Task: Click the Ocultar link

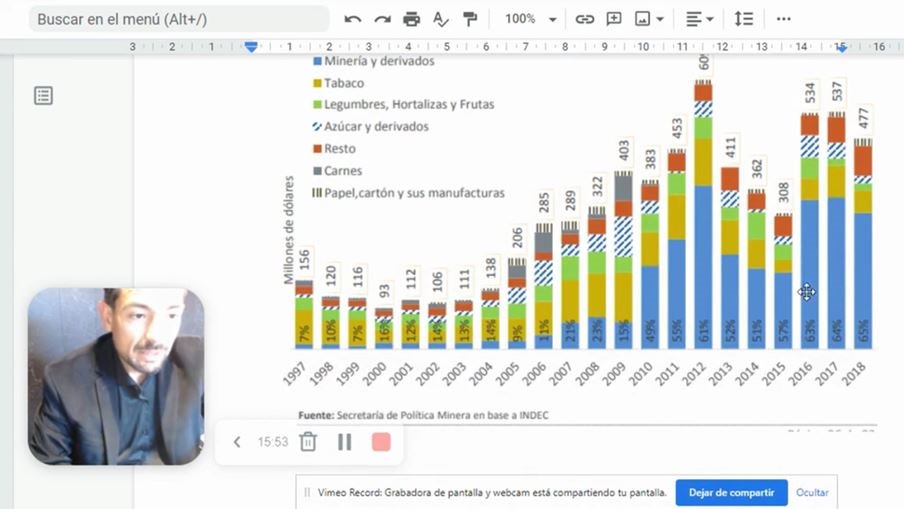Action: click(812, 492)
